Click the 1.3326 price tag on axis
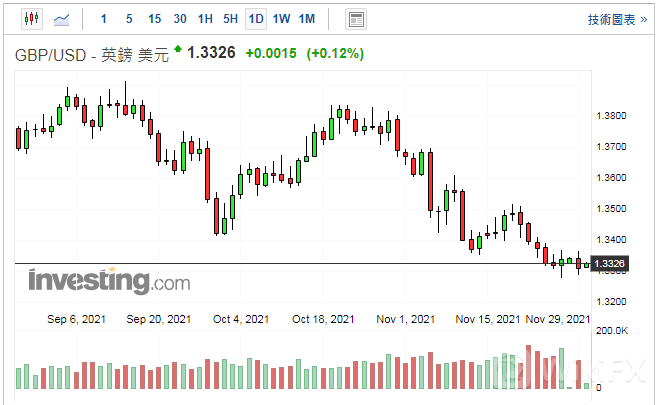This screenshot has height=405, width=657. (x=609, y=264)
